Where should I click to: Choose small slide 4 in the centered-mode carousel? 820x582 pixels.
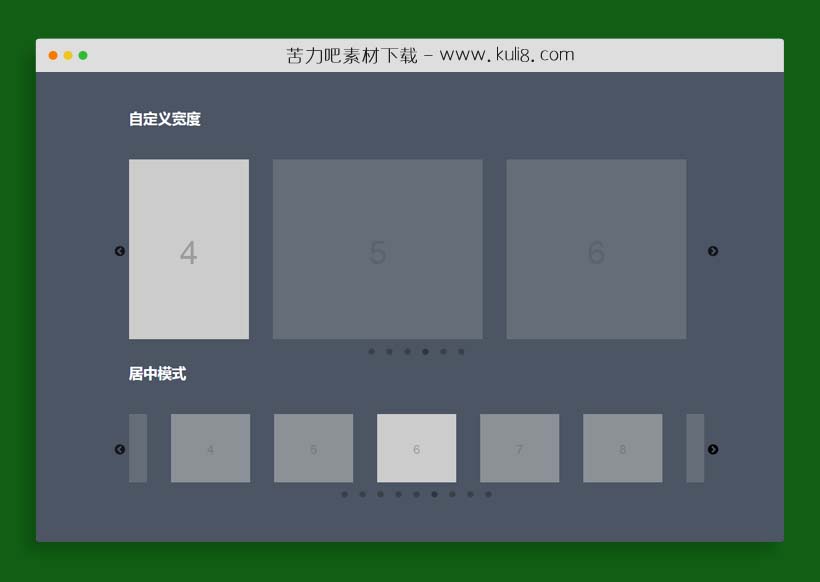tap(210, 448)
